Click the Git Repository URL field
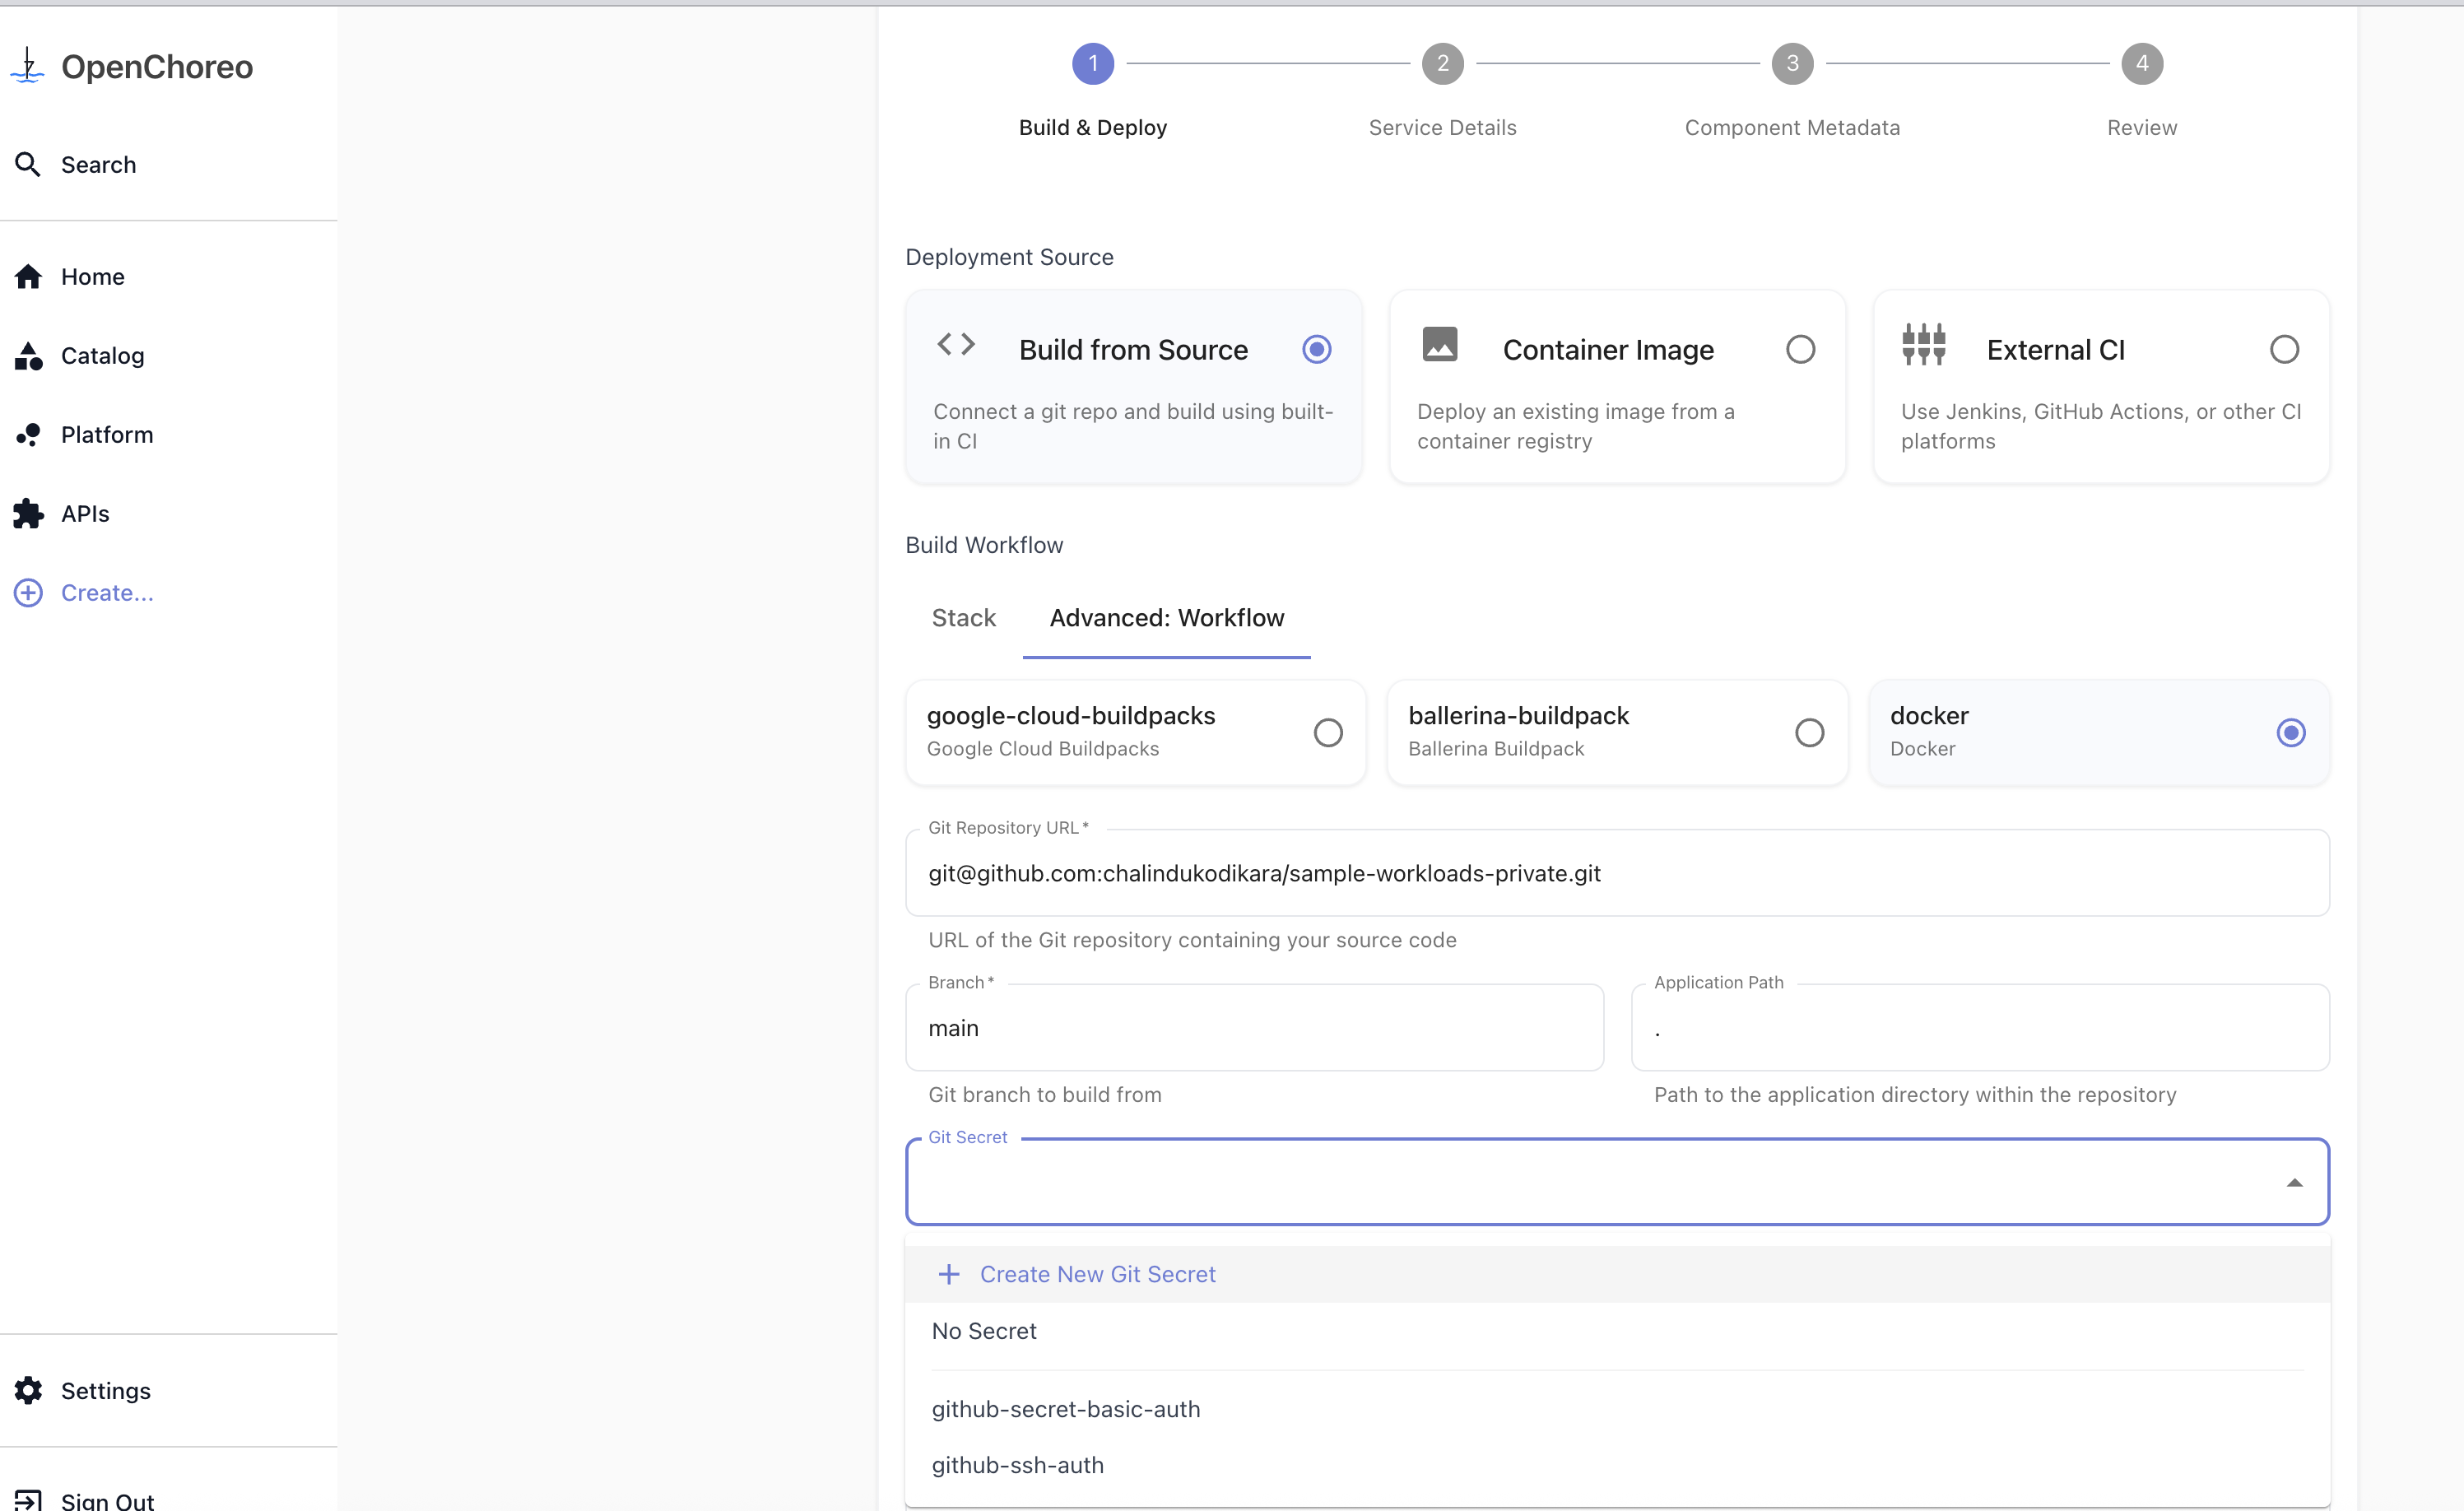Image resolution: width=2464 pixels, height=1511 pixels. [x=1616, y=873]
